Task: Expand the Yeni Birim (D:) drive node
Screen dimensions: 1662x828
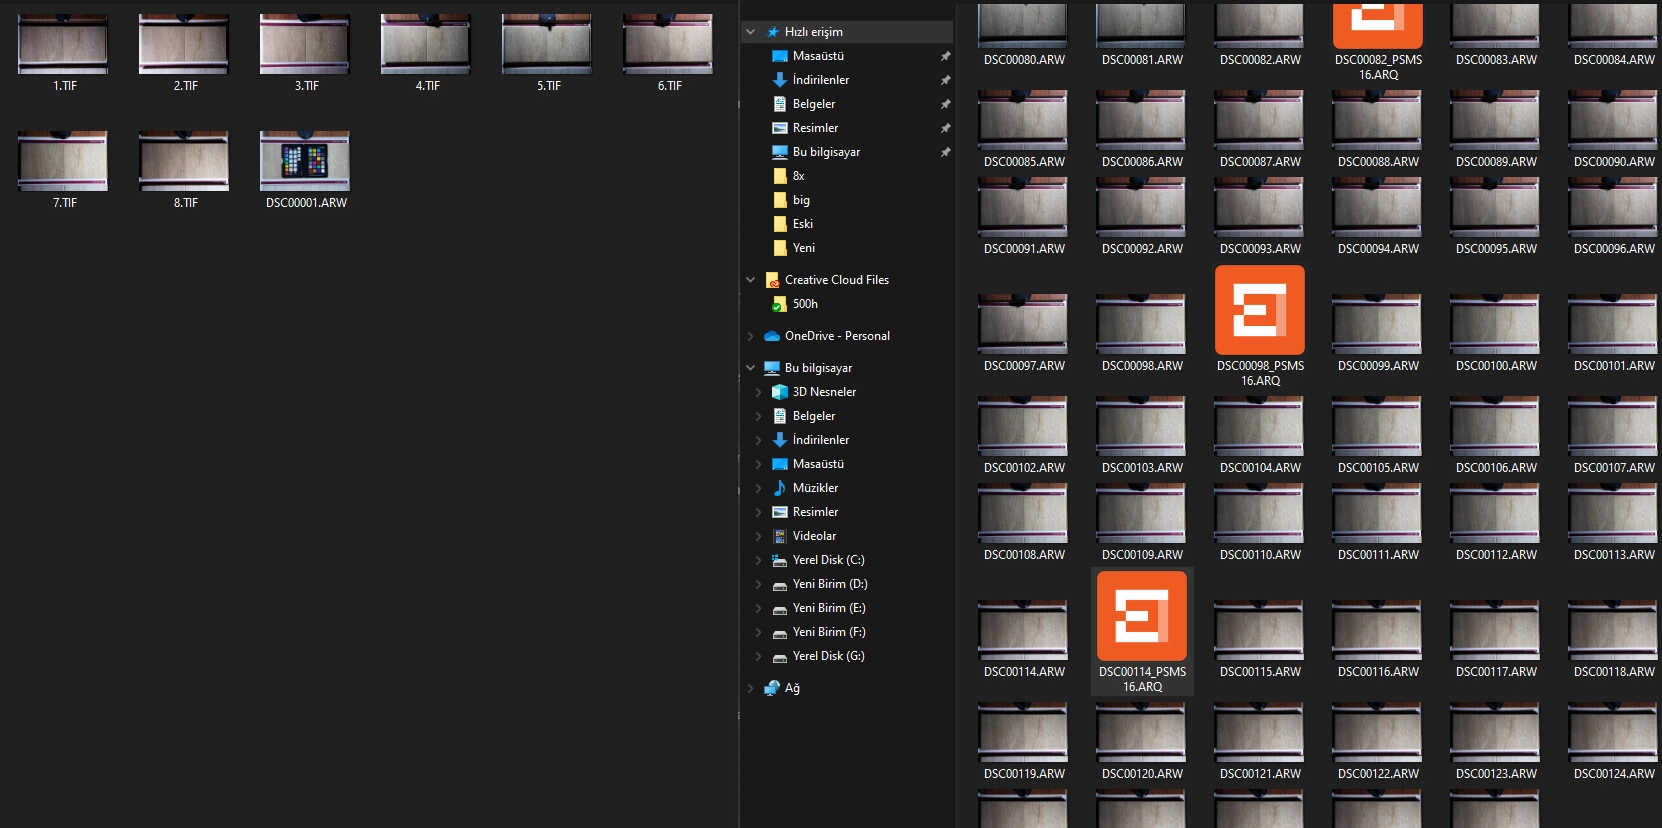Action: point(758,584)
